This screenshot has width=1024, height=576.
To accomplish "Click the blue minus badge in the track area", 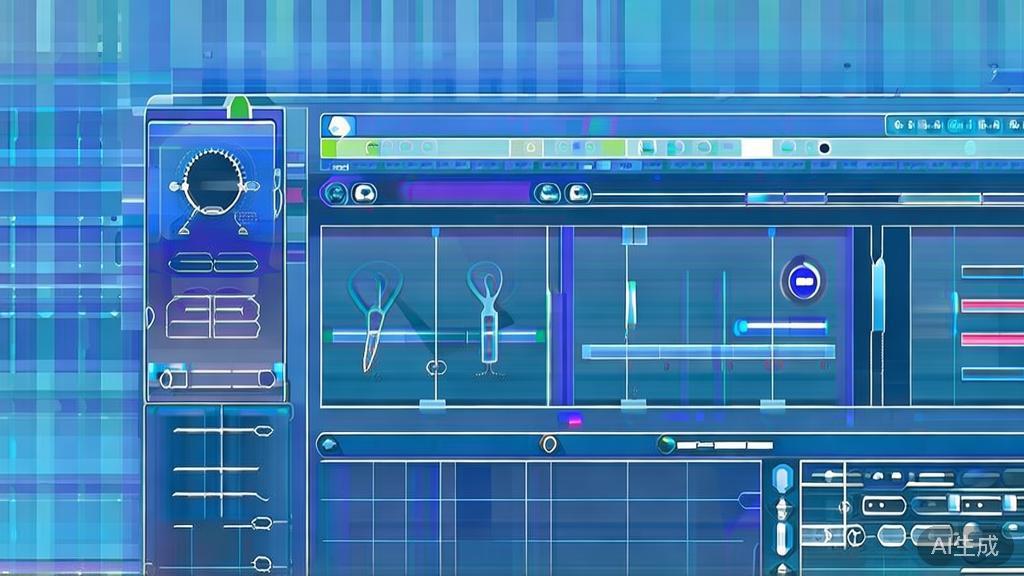I will tap(803, 282).
